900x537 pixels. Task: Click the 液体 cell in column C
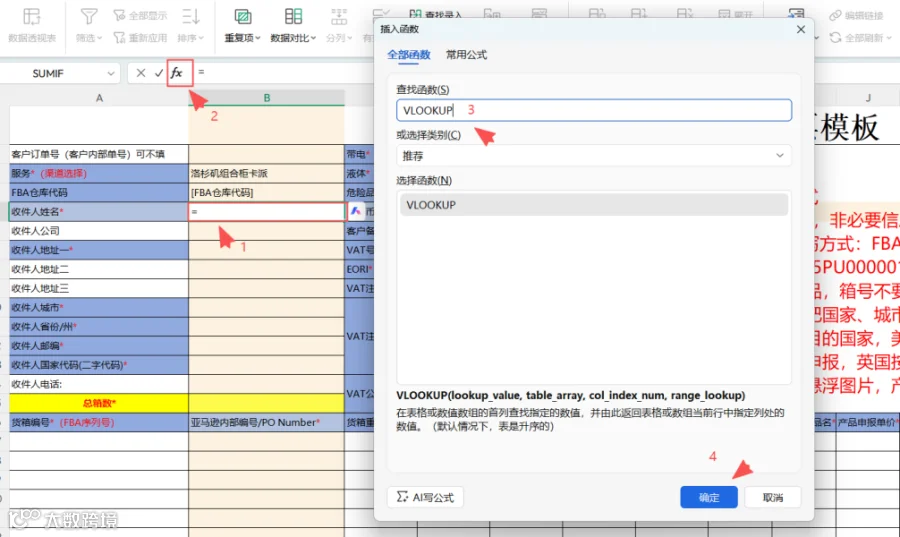[x=359, y=173]
